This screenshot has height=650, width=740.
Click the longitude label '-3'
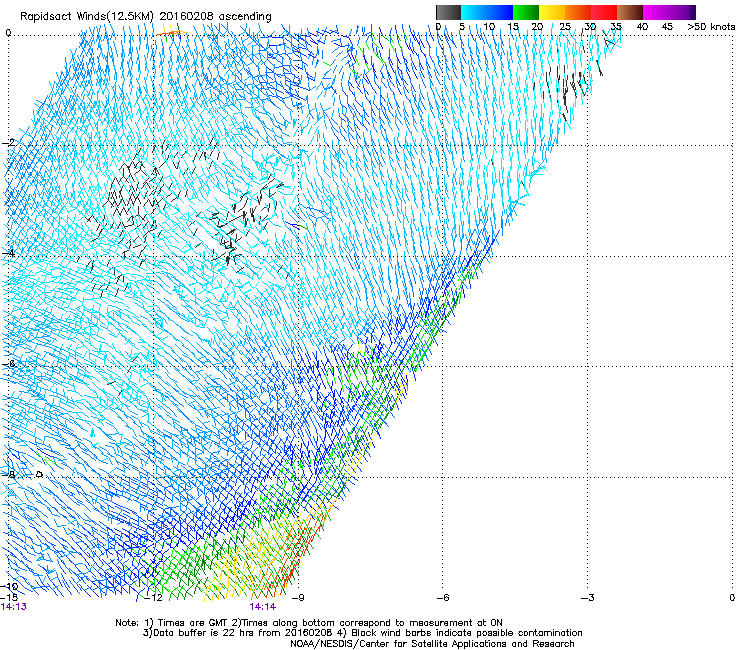(x=588, y=598)
